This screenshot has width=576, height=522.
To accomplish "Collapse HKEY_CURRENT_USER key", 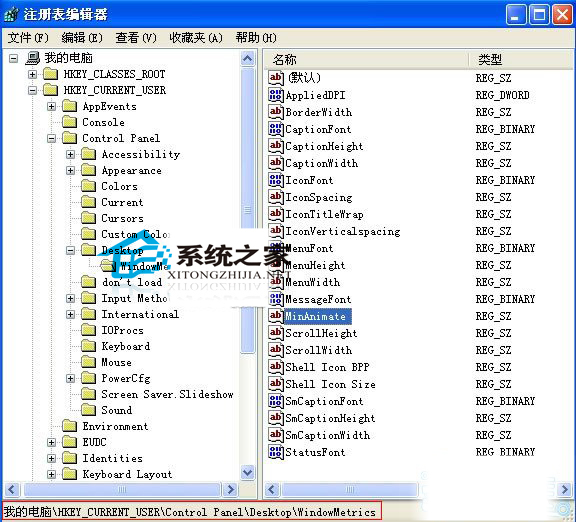I will tap(33, 90).
